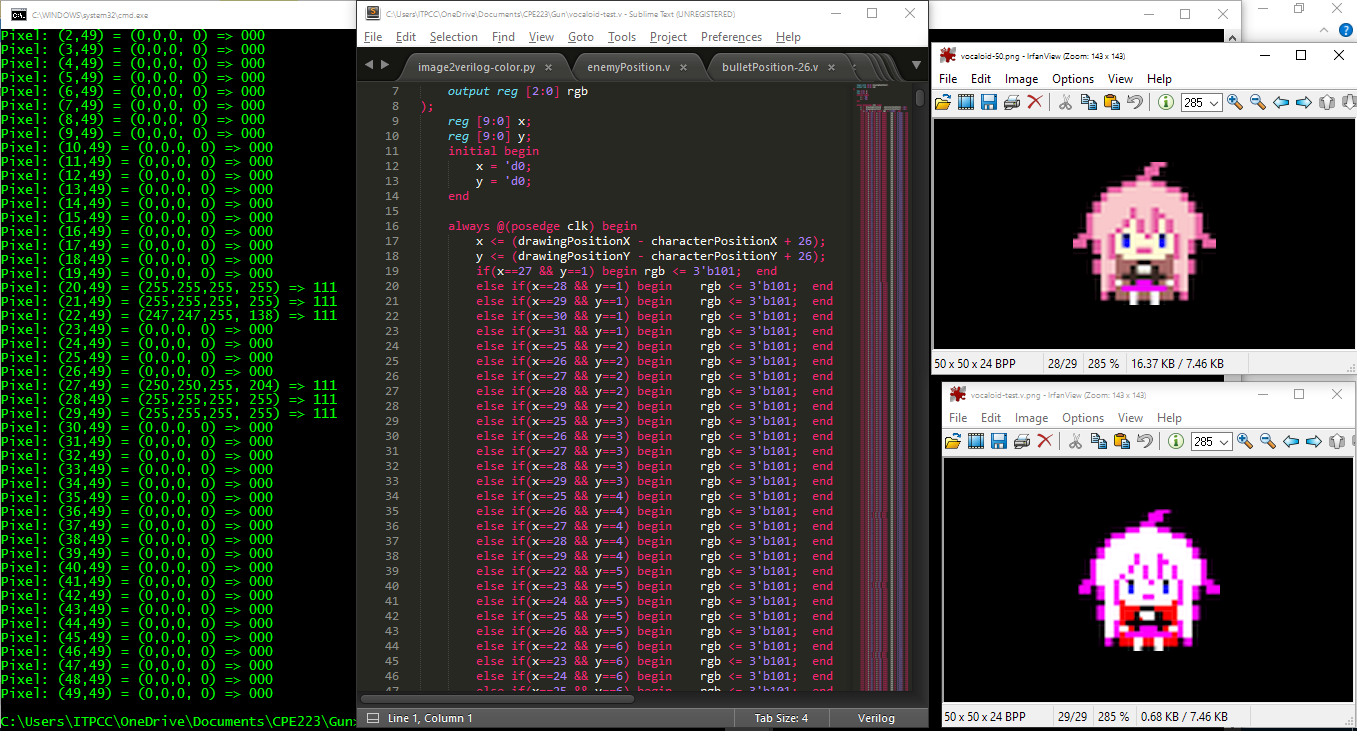
Task: Click green Info icon in vocaloid-test.v.png window
Action: (1176, 441)
